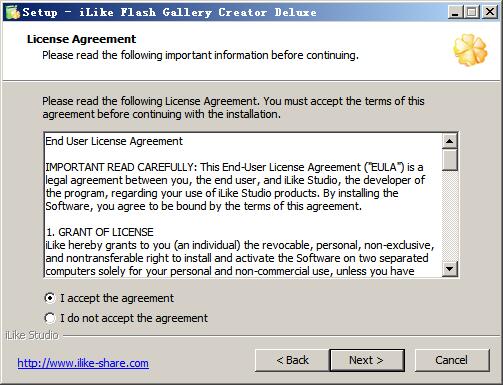The height and width of the screenshot is (385, 503).
Task: Click the "License Agreement" page heading
Action: [81, 39]
